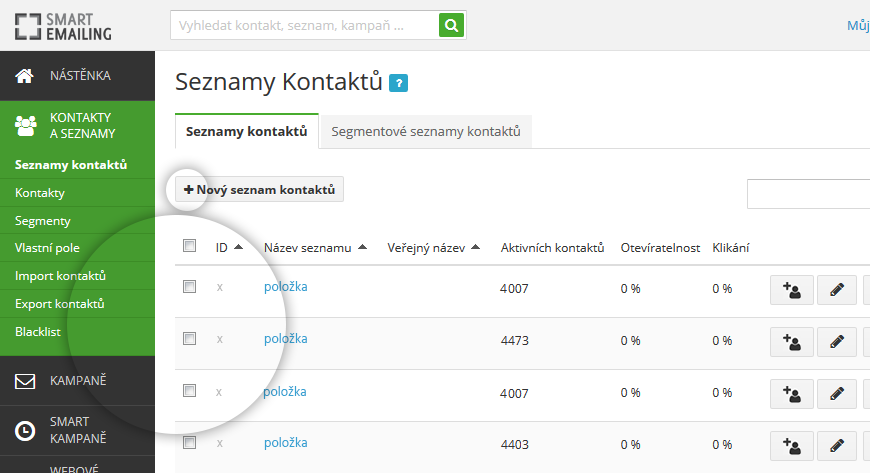Click the Otevíratelnost column header
The image size is (870, 473).
coord(660,248)
